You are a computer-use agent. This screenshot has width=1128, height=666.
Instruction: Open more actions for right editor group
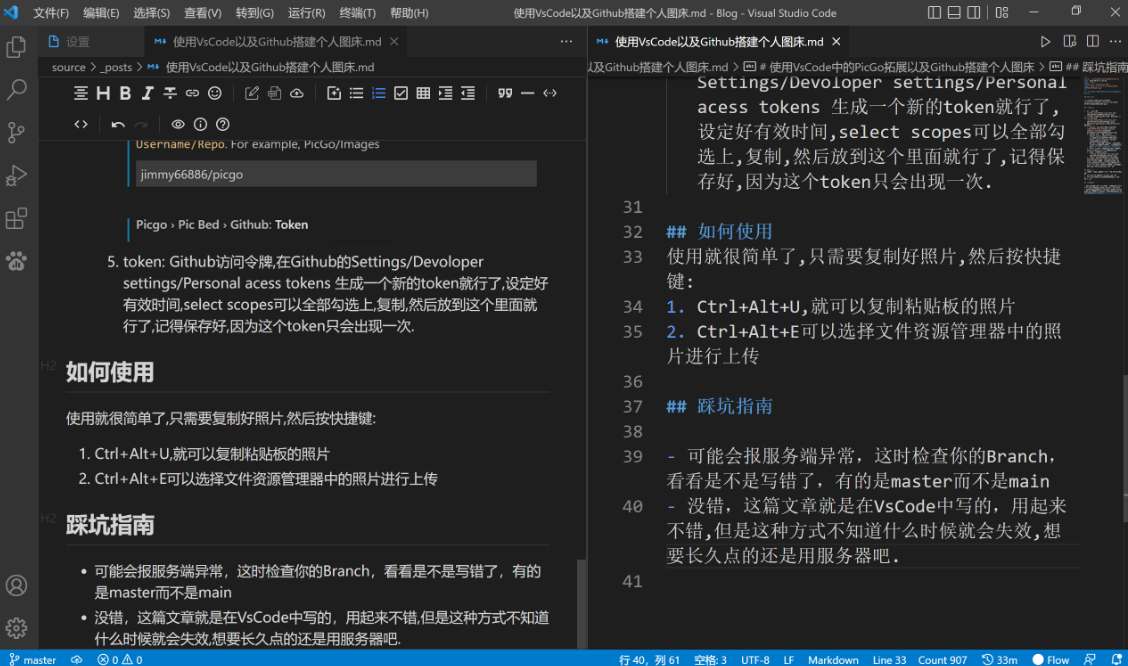pos(1115,42)
